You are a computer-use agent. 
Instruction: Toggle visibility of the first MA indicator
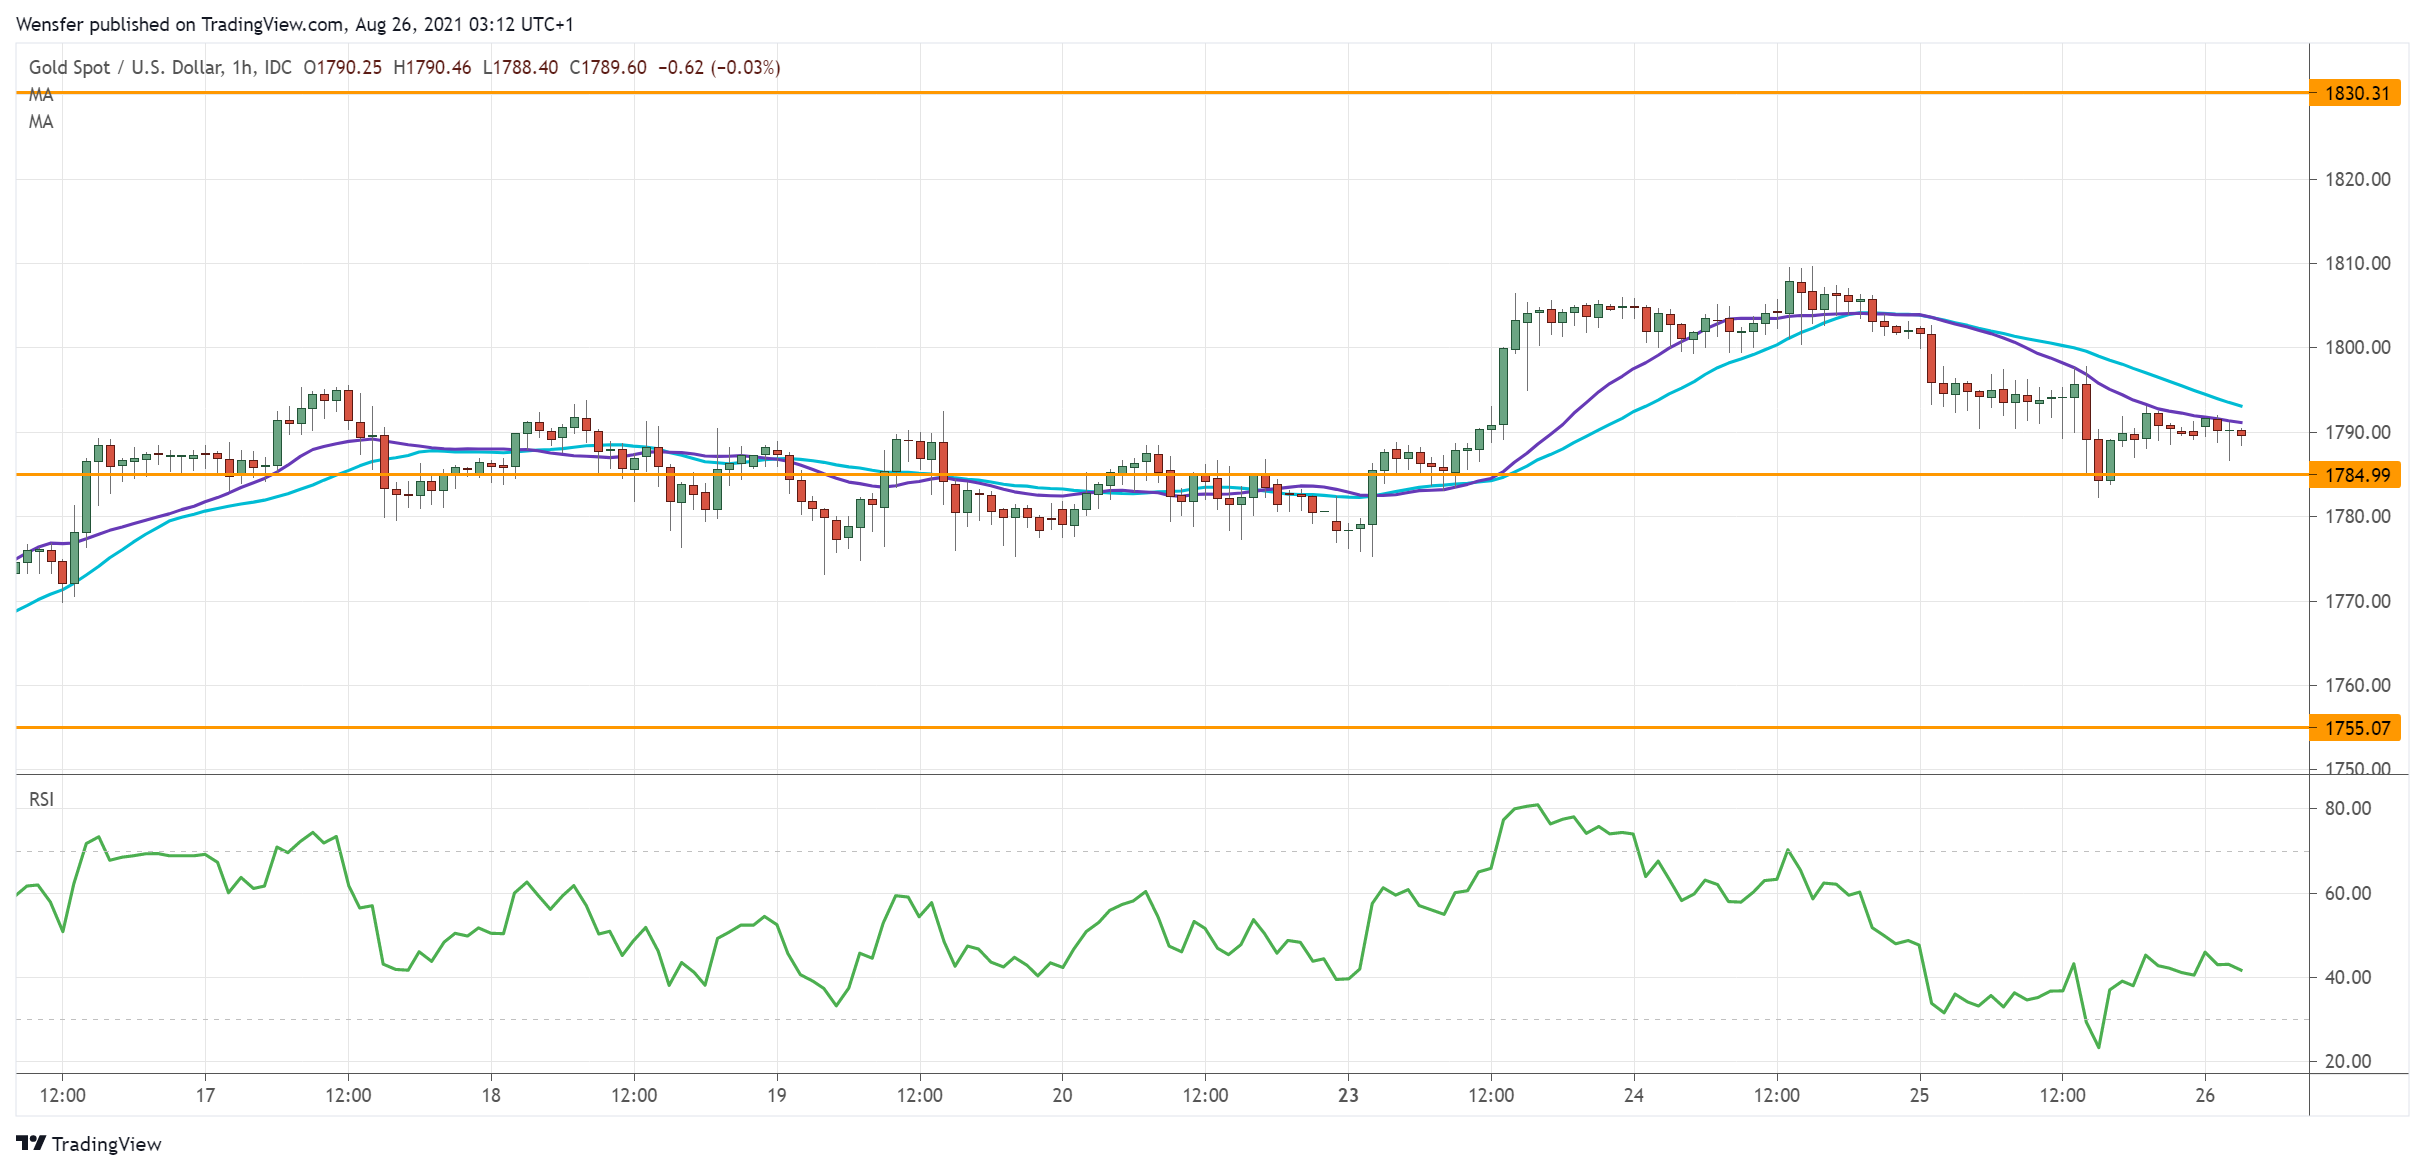click(x=40, y=96)
